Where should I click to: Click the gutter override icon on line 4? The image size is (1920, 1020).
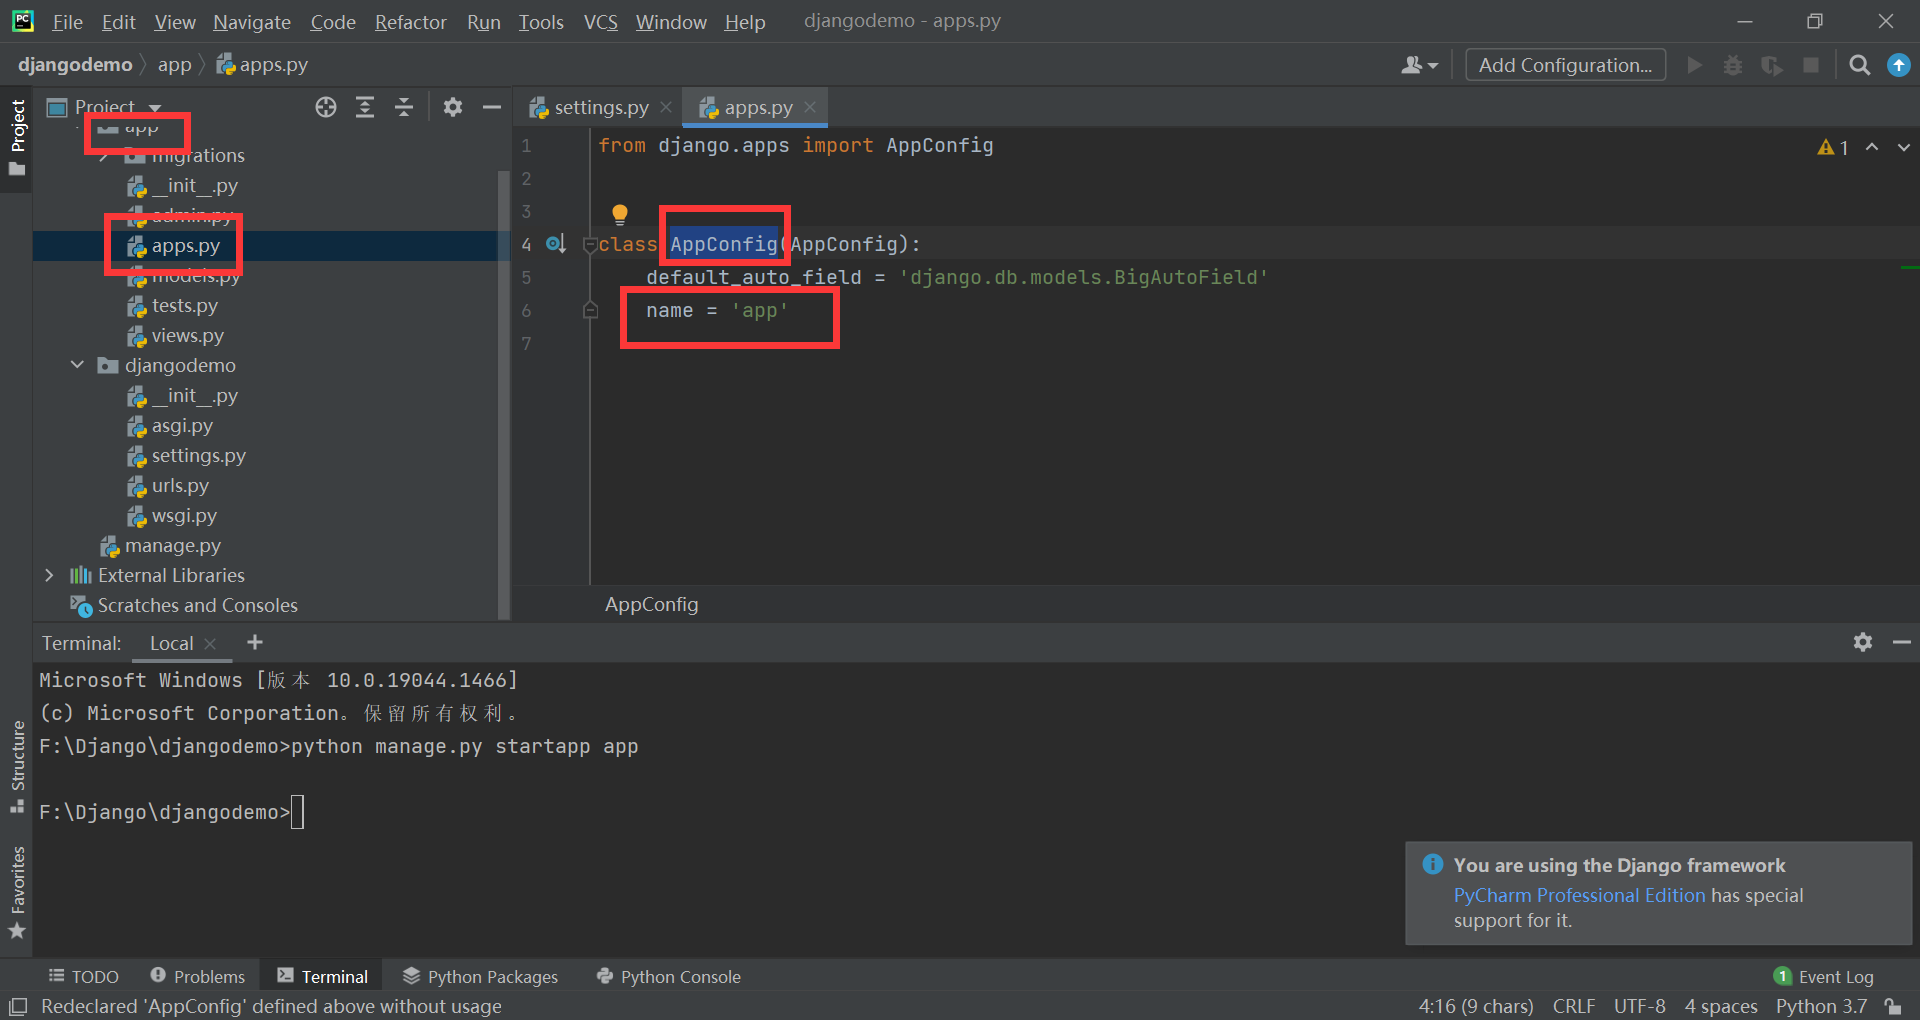click(556, 244)
